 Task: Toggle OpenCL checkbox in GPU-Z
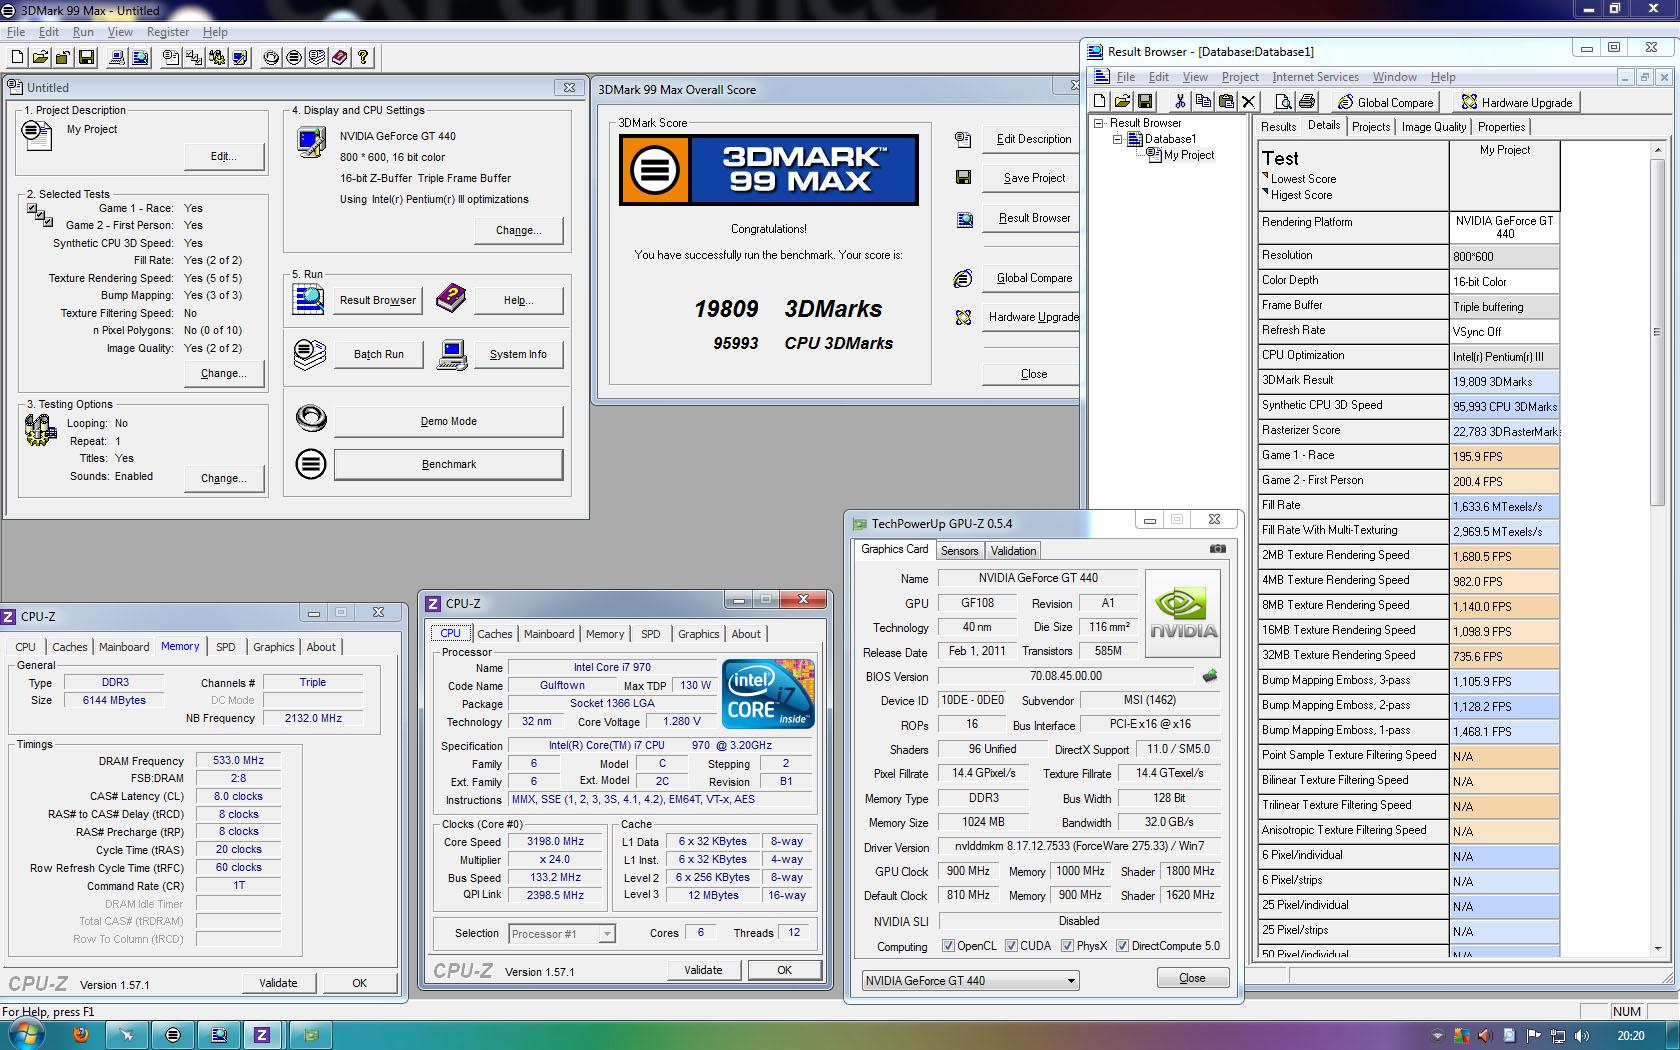(948, 946)
